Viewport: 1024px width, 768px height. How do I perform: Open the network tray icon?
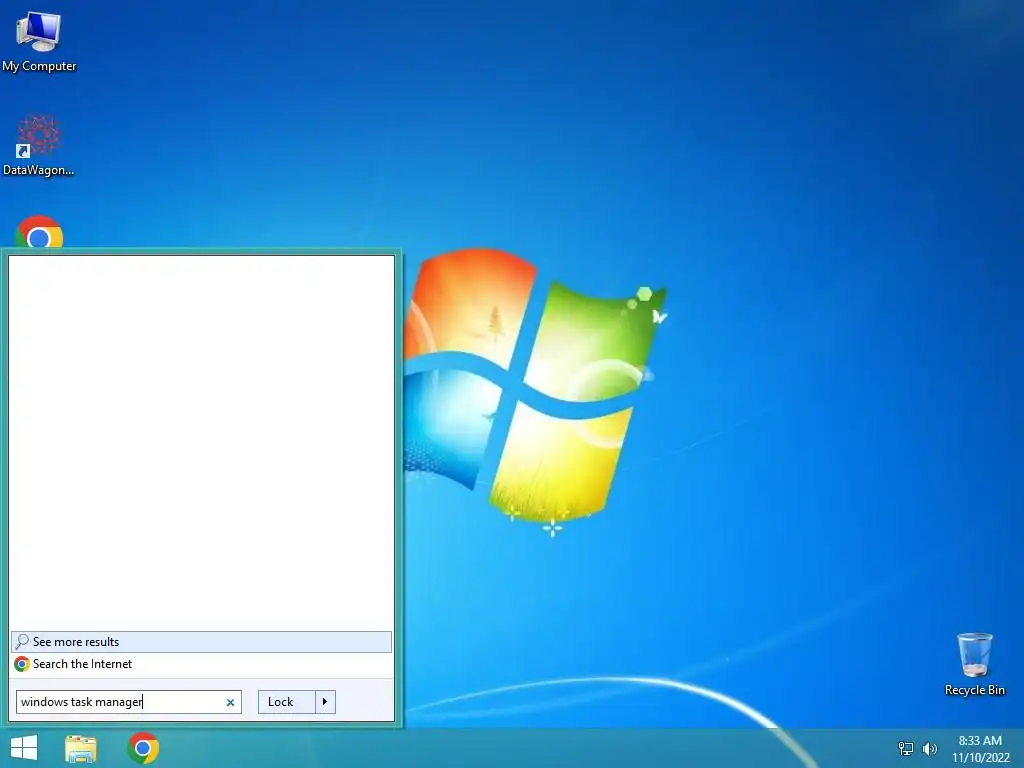tap(906, 748)
